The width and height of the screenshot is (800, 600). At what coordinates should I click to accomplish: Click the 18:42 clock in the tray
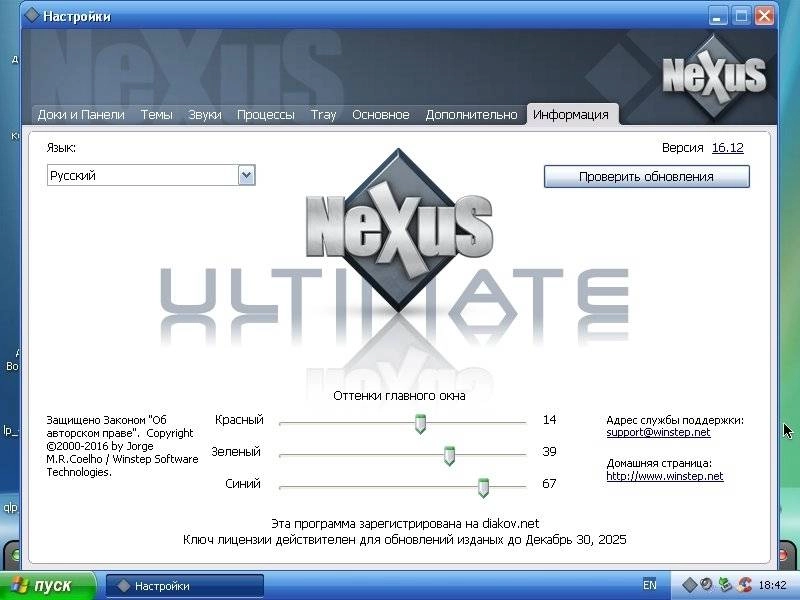click(x=772, y=585)
